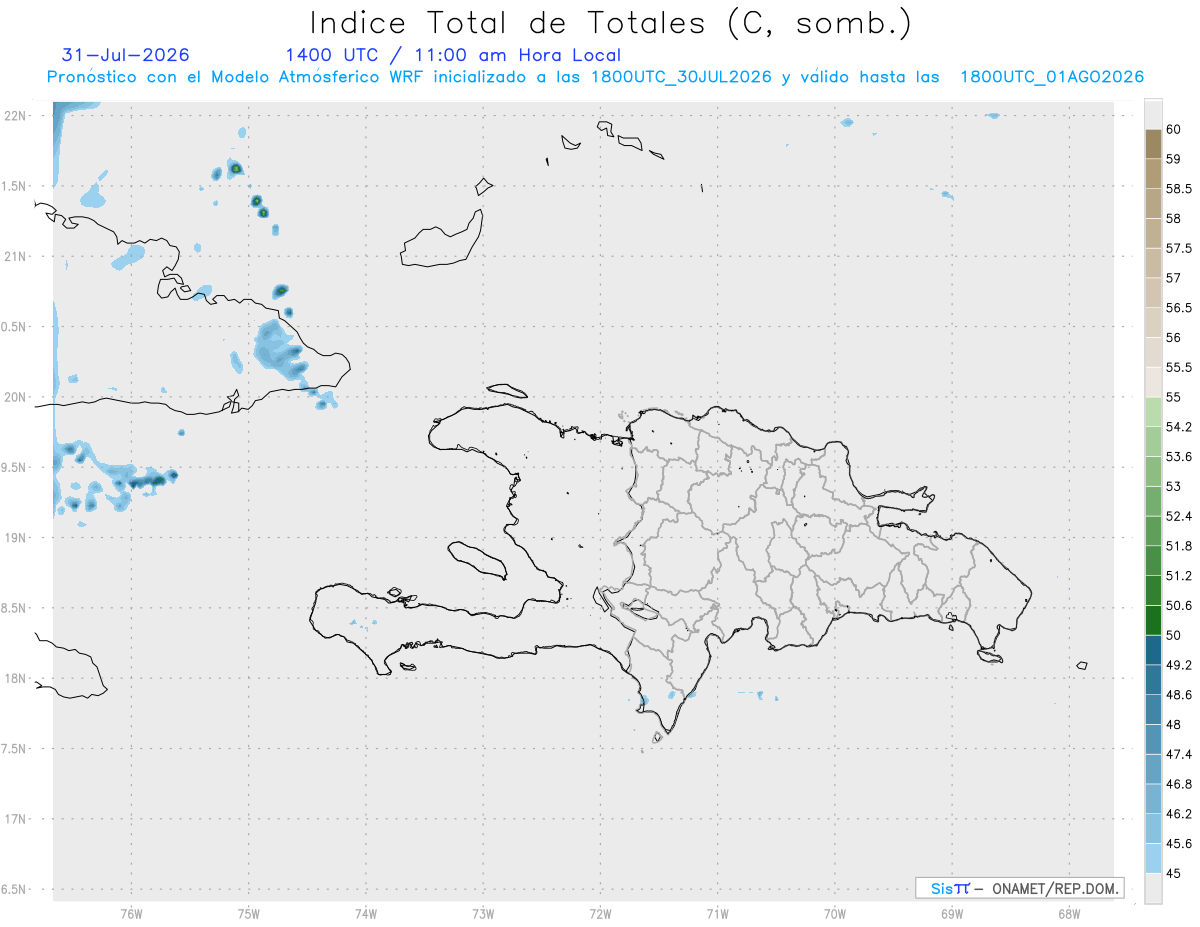Select the '53.6' color scale value
1200x927 pixels.
pyautogui.click(x=1179, y=457)
